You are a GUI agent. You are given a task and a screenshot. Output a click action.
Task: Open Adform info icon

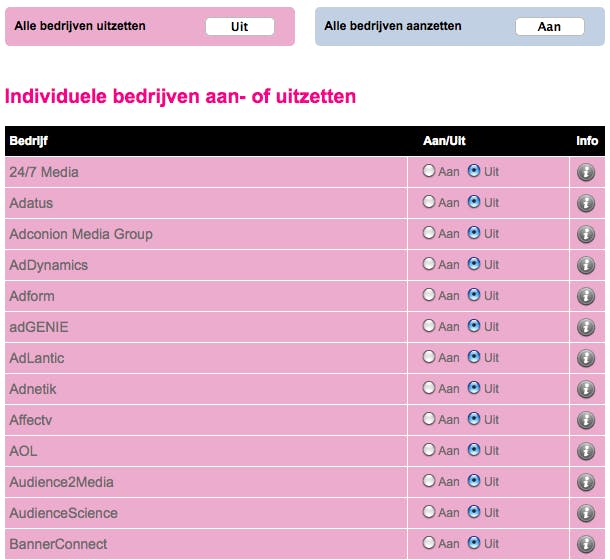[585, 296]
